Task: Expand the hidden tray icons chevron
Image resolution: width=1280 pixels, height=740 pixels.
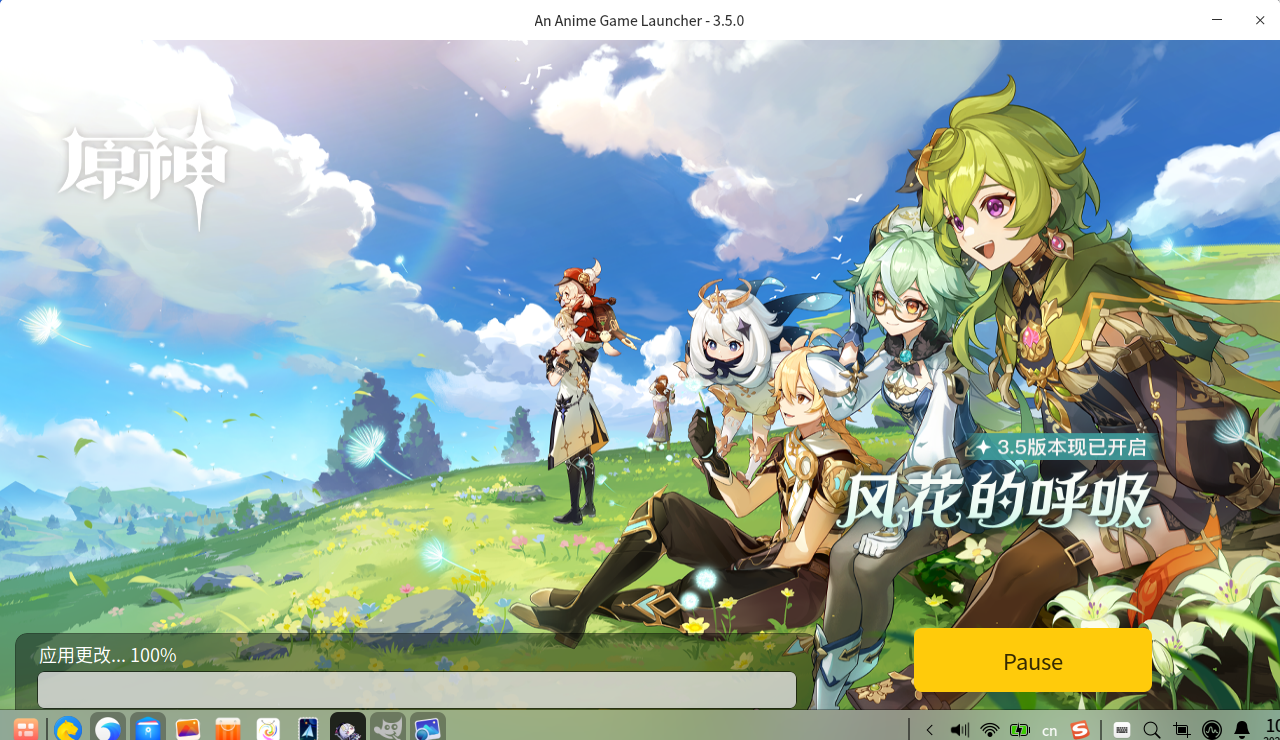Action: 929,730
